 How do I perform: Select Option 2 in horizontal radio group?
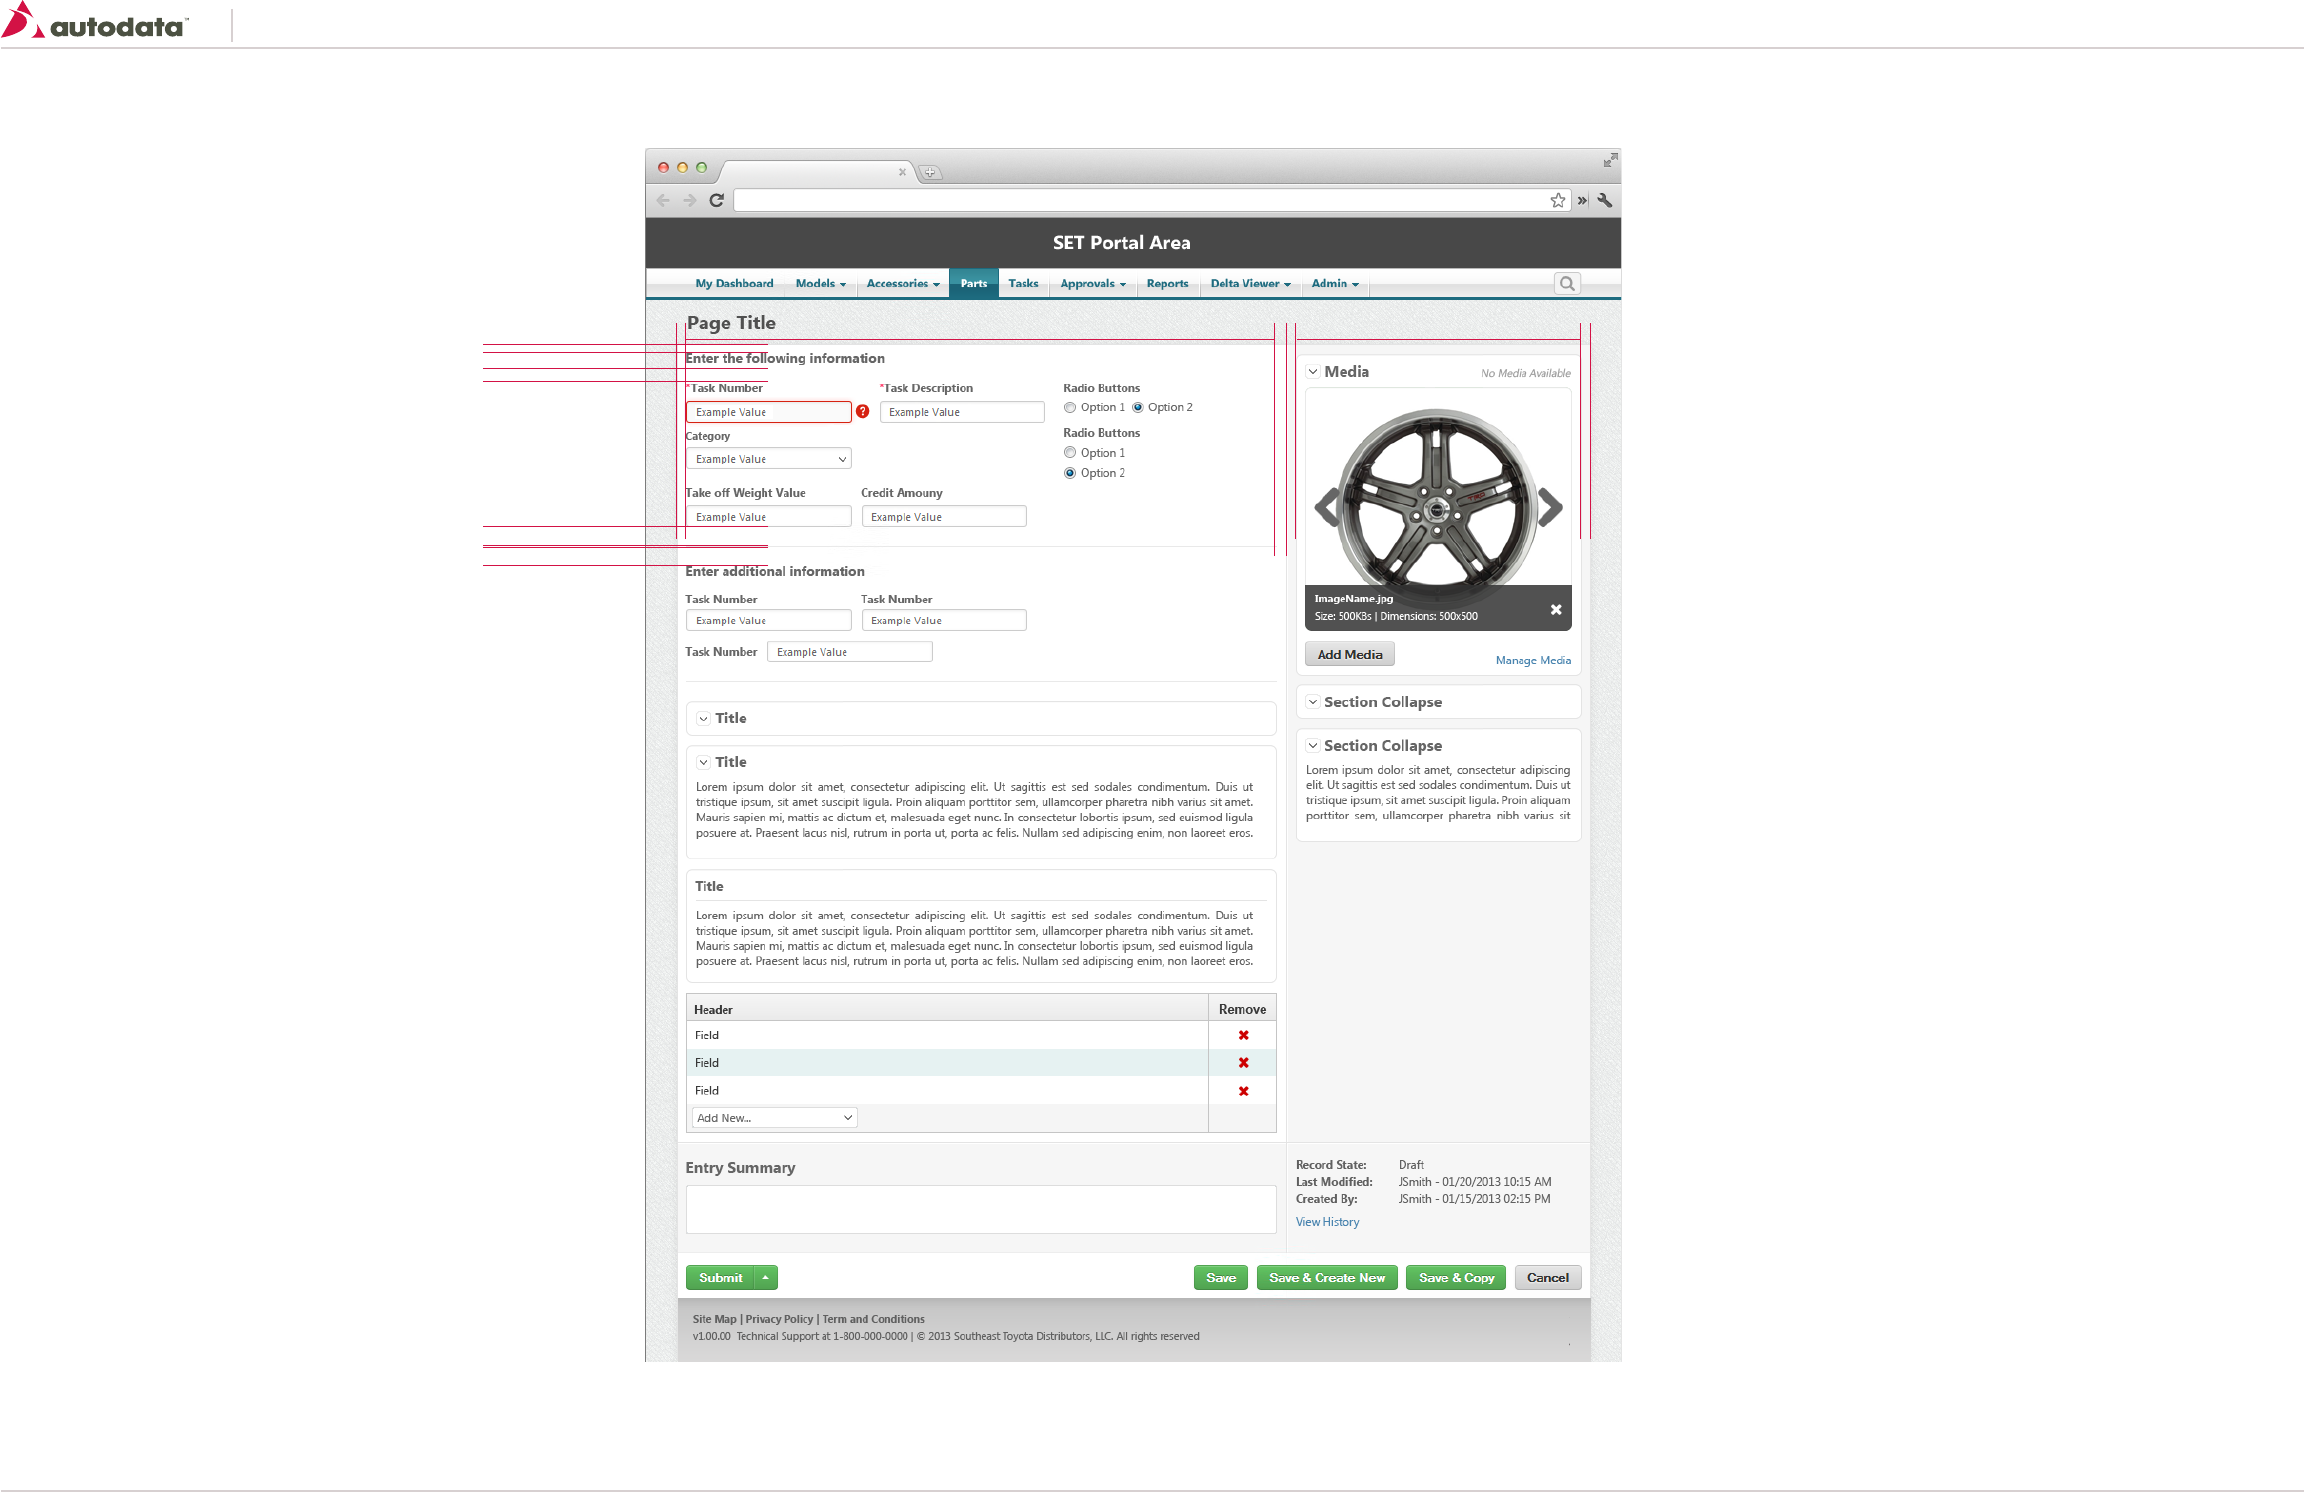point(1138,407)
